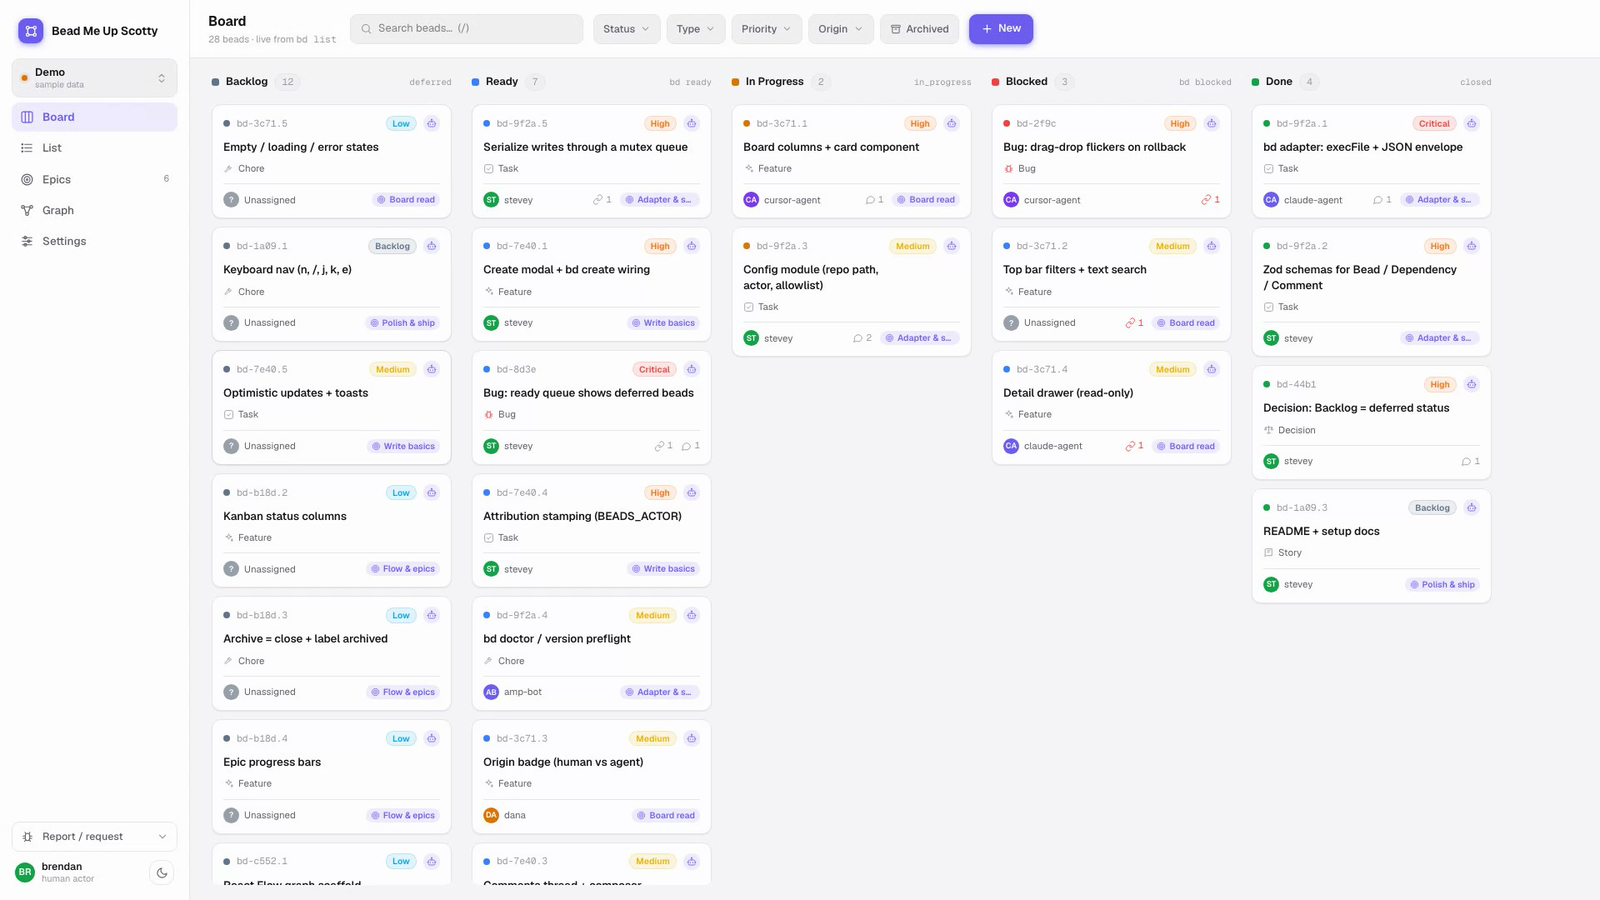Open the Demo workspace switcher
The width and height of the screenshot is (1600, 900).
click(x=94, y=78)
